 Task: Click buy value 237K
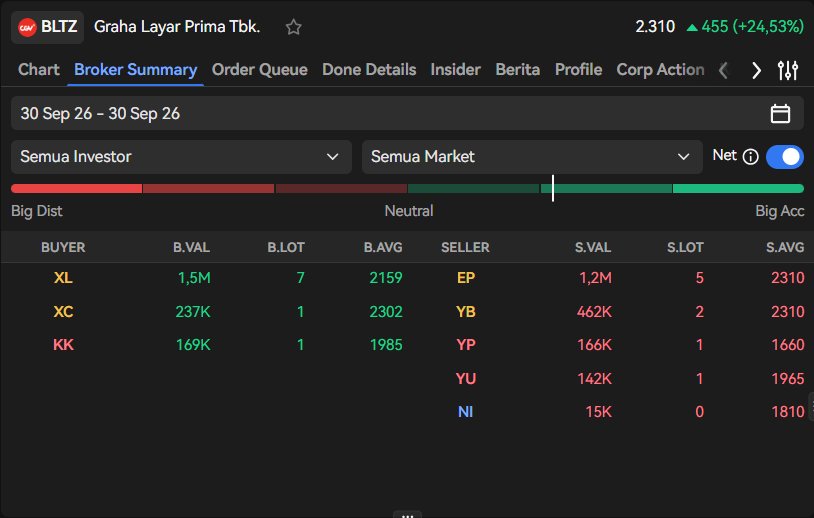coord(193,311)
